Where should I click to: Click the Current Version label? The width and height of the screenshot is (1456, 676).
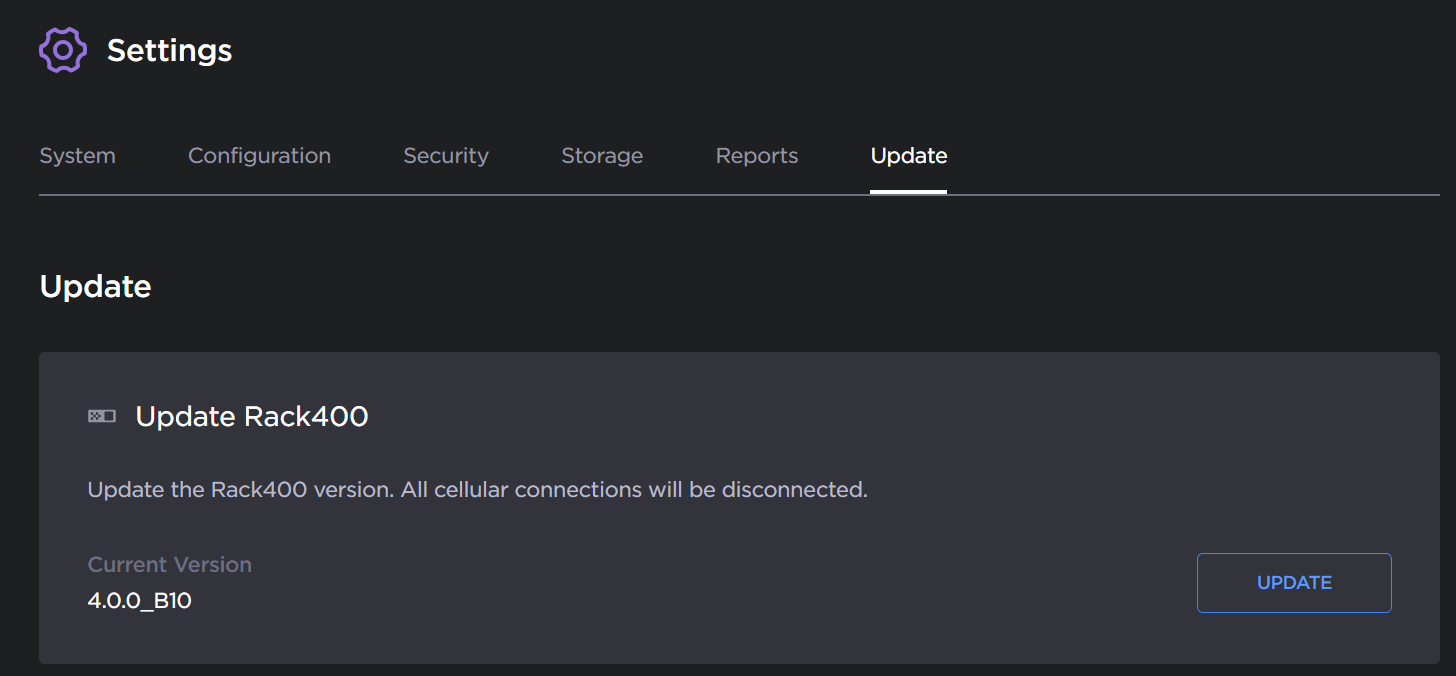(x=169, y=564)
